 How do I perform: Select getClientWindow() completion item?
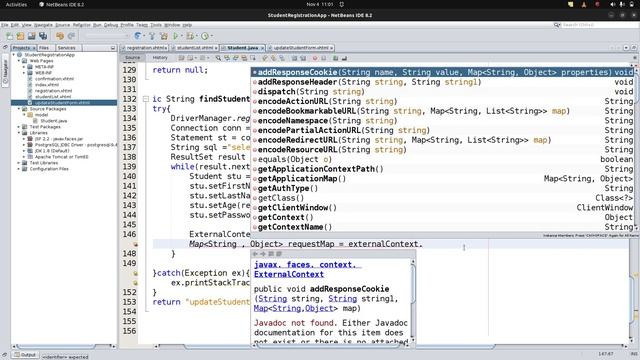[443, 208]
